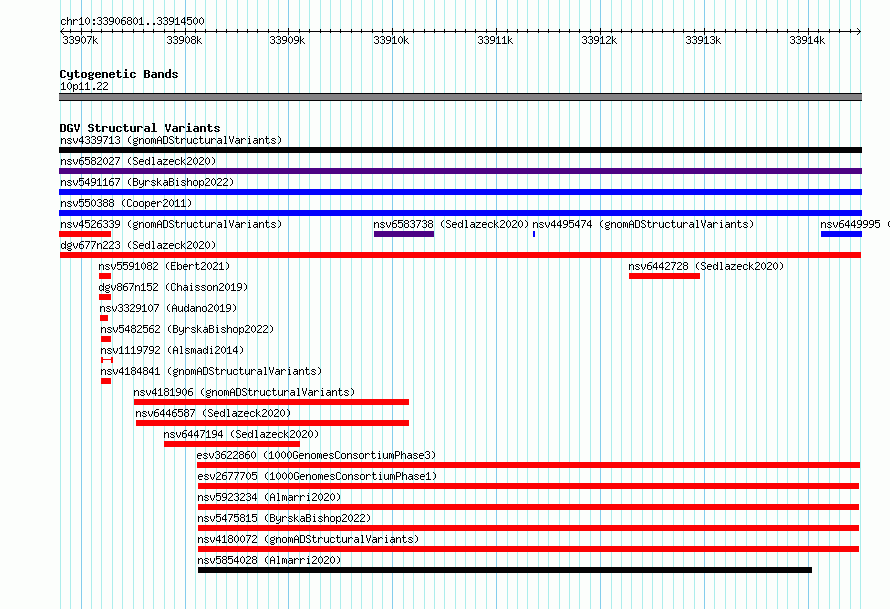This screenshot has width=890, height=609.
Task: Click the small red nsv3329107 bar
Action: tap(104, 318)
